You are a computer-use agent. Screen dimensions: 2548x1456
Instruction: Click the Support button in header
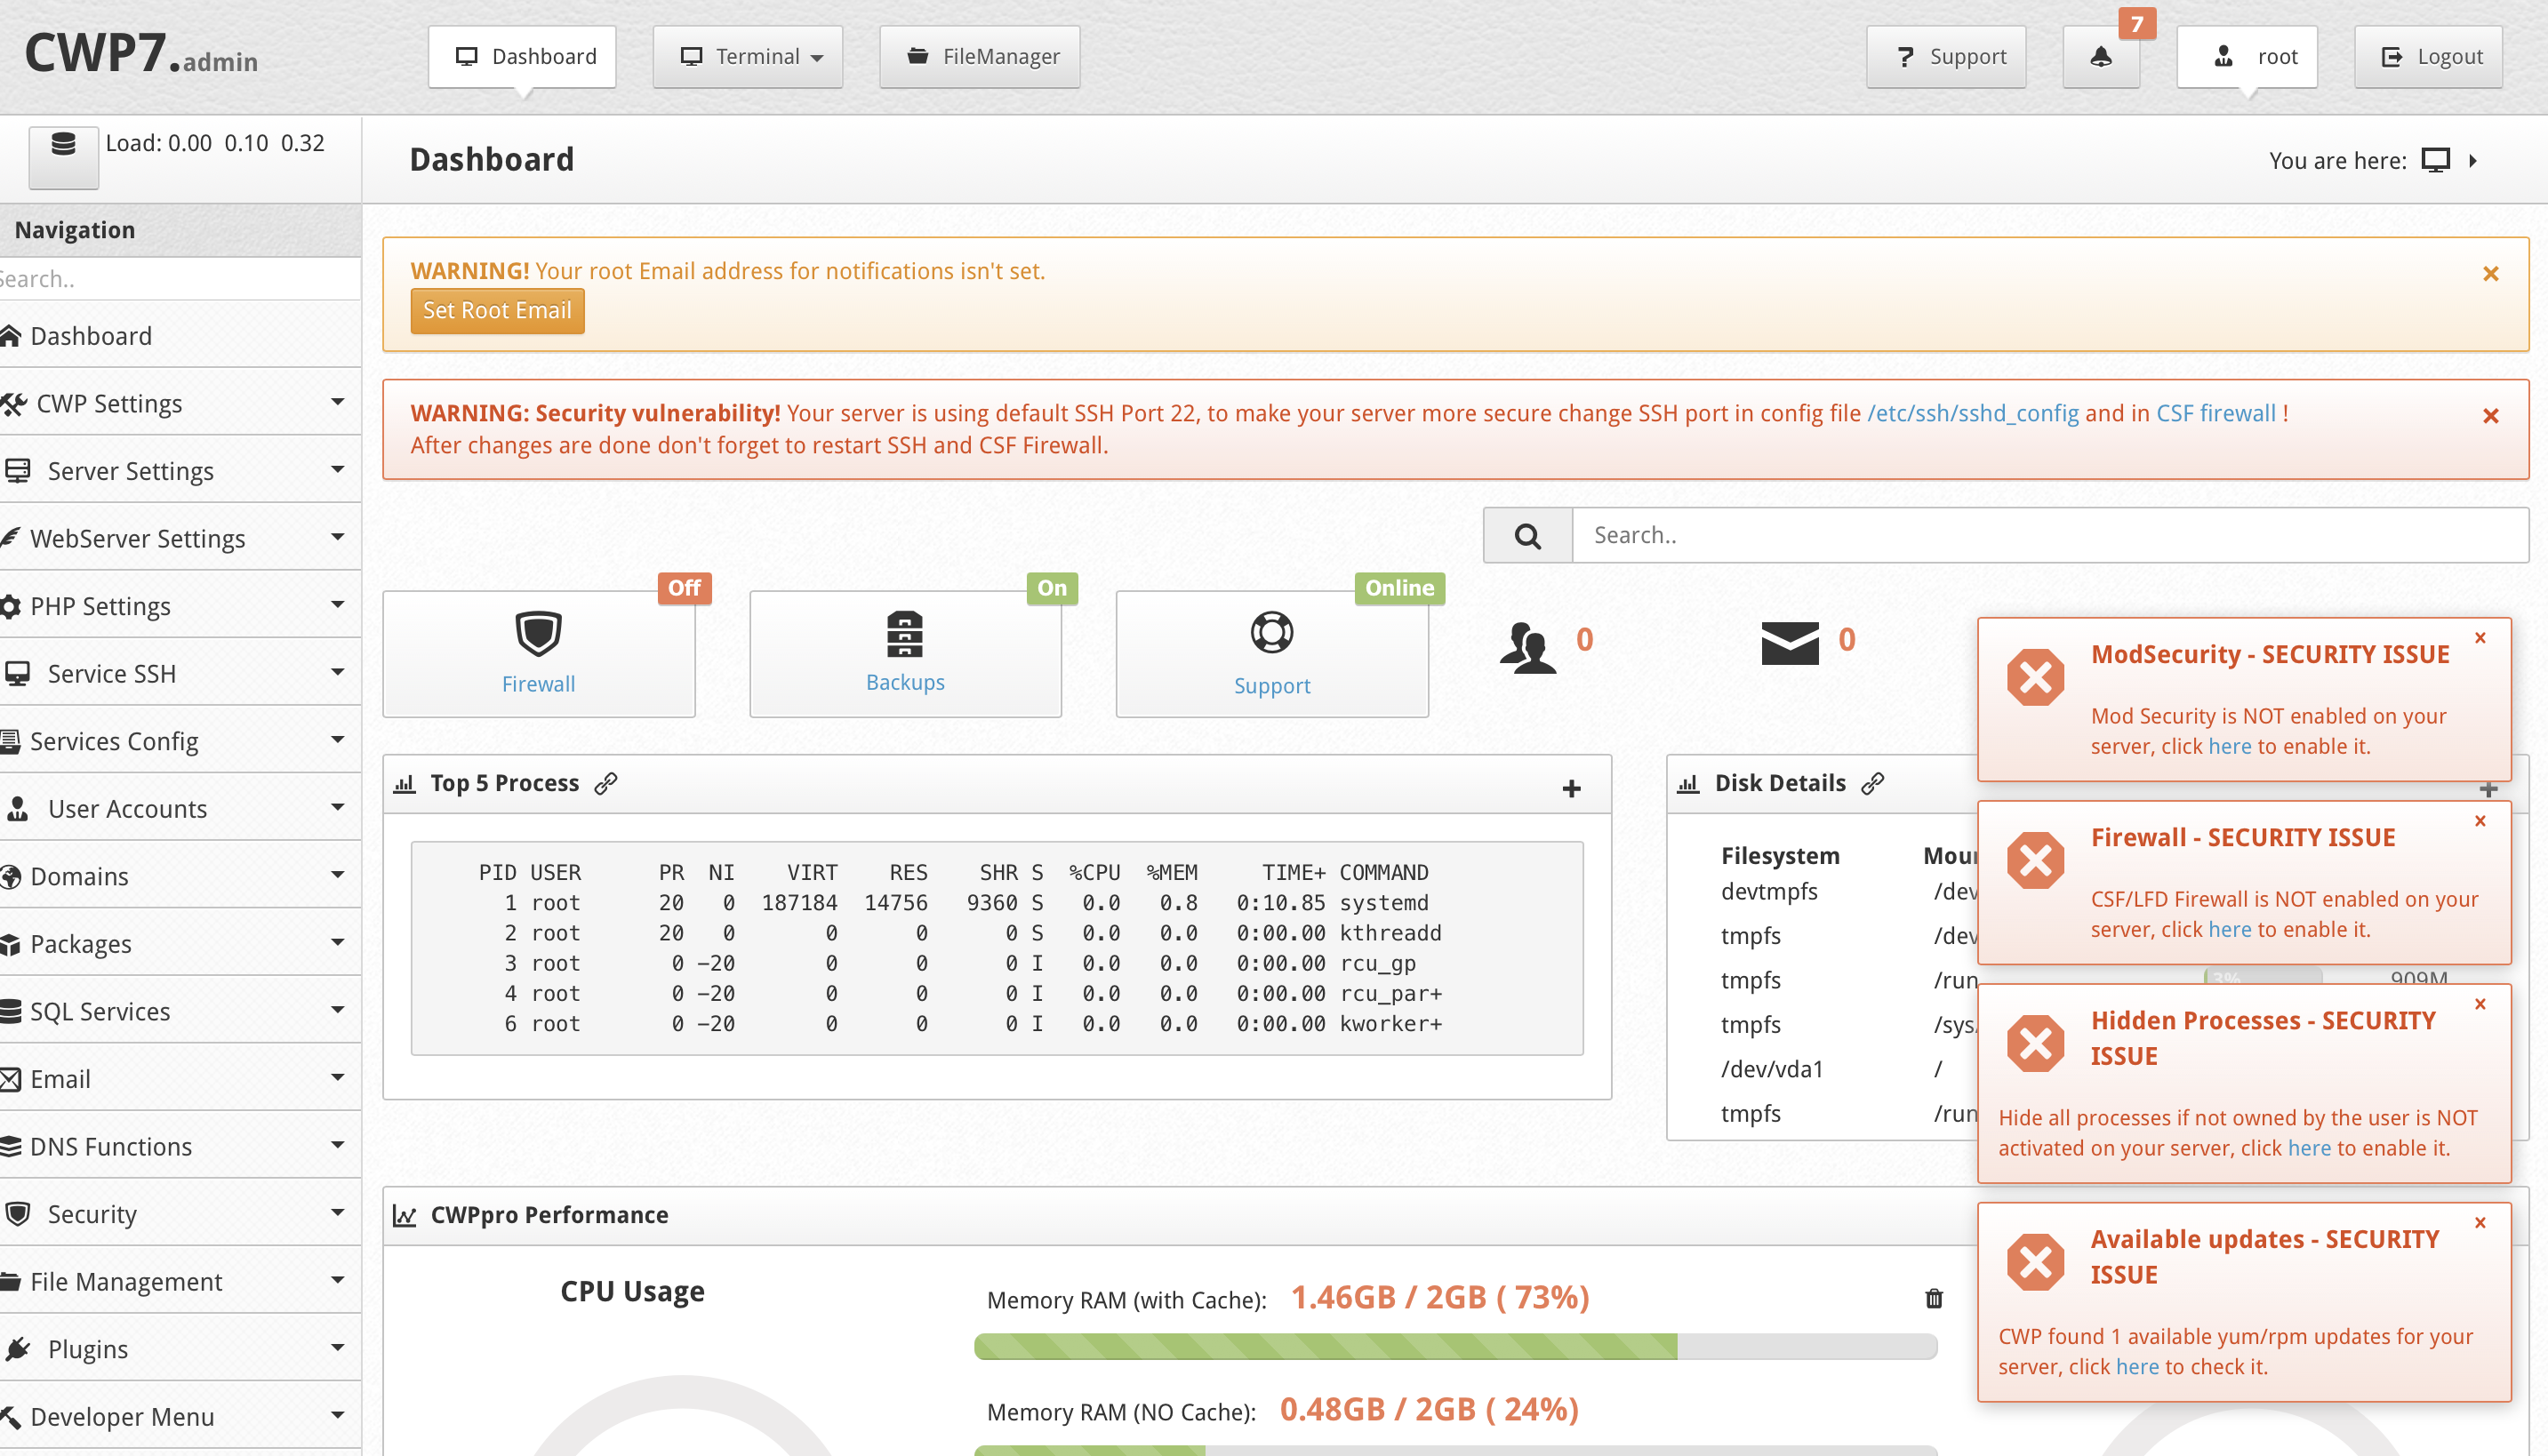[1946, 57]
